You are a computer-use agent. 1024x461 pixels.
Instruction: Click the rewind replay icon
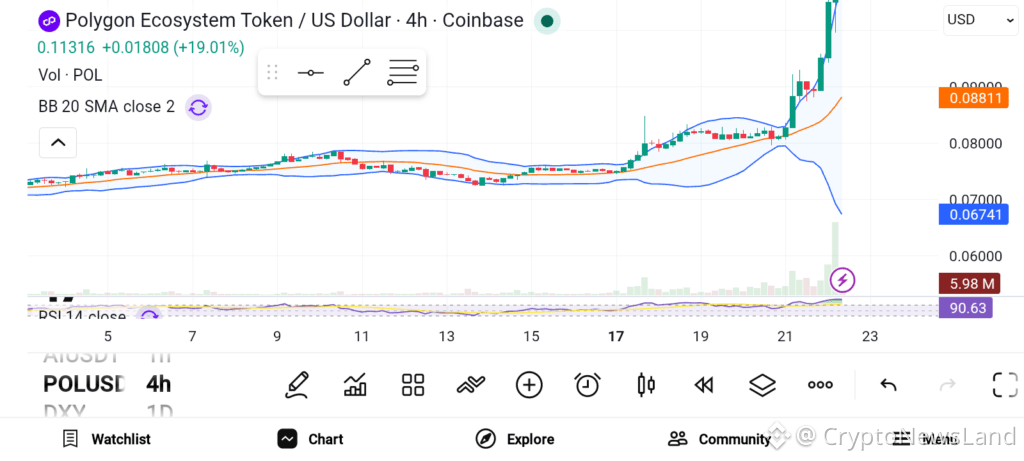(x=703, y=385)
